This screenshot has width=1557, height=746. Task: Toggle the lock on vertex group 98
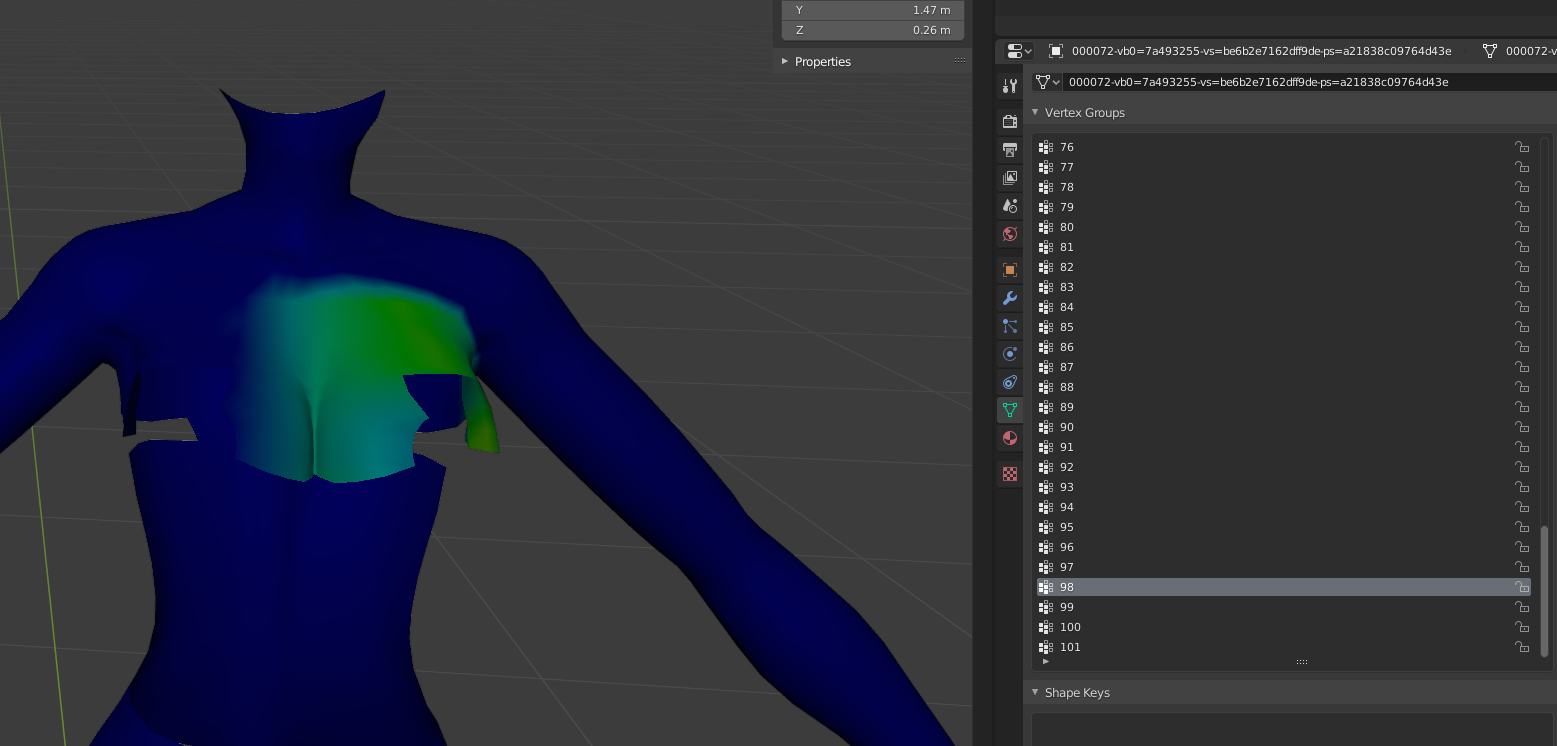click(1522, 587)
